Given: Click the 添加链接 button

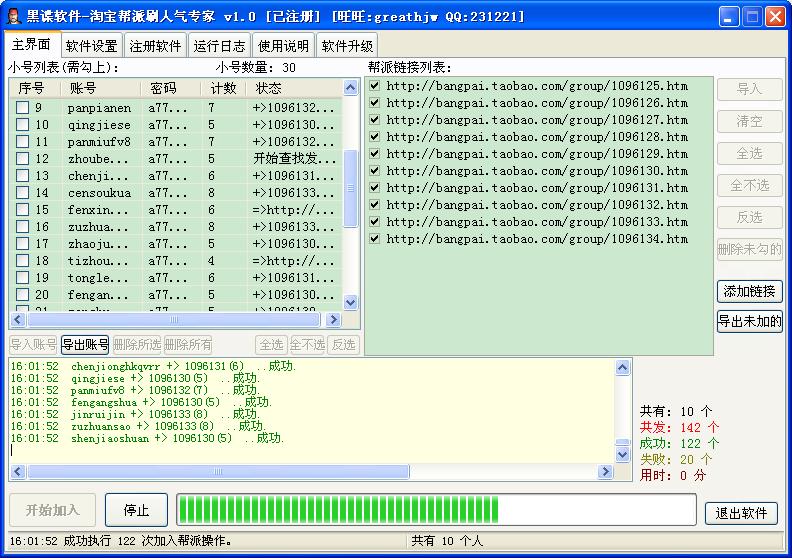Looking at the screenshot, I should (749, 291).
